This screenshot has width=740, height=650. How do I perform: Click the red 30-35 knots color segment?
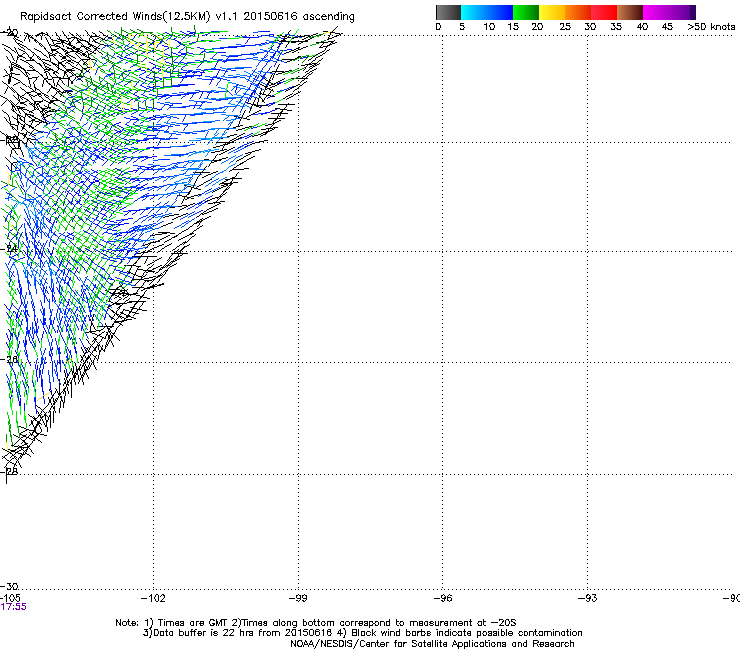(604, 12)
